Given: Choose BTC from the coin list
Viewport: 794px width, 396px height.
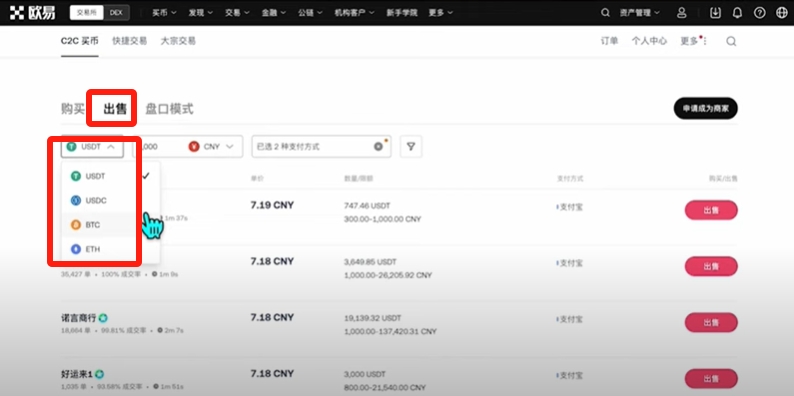Looking at the screenshot, I should pos(111,225).
